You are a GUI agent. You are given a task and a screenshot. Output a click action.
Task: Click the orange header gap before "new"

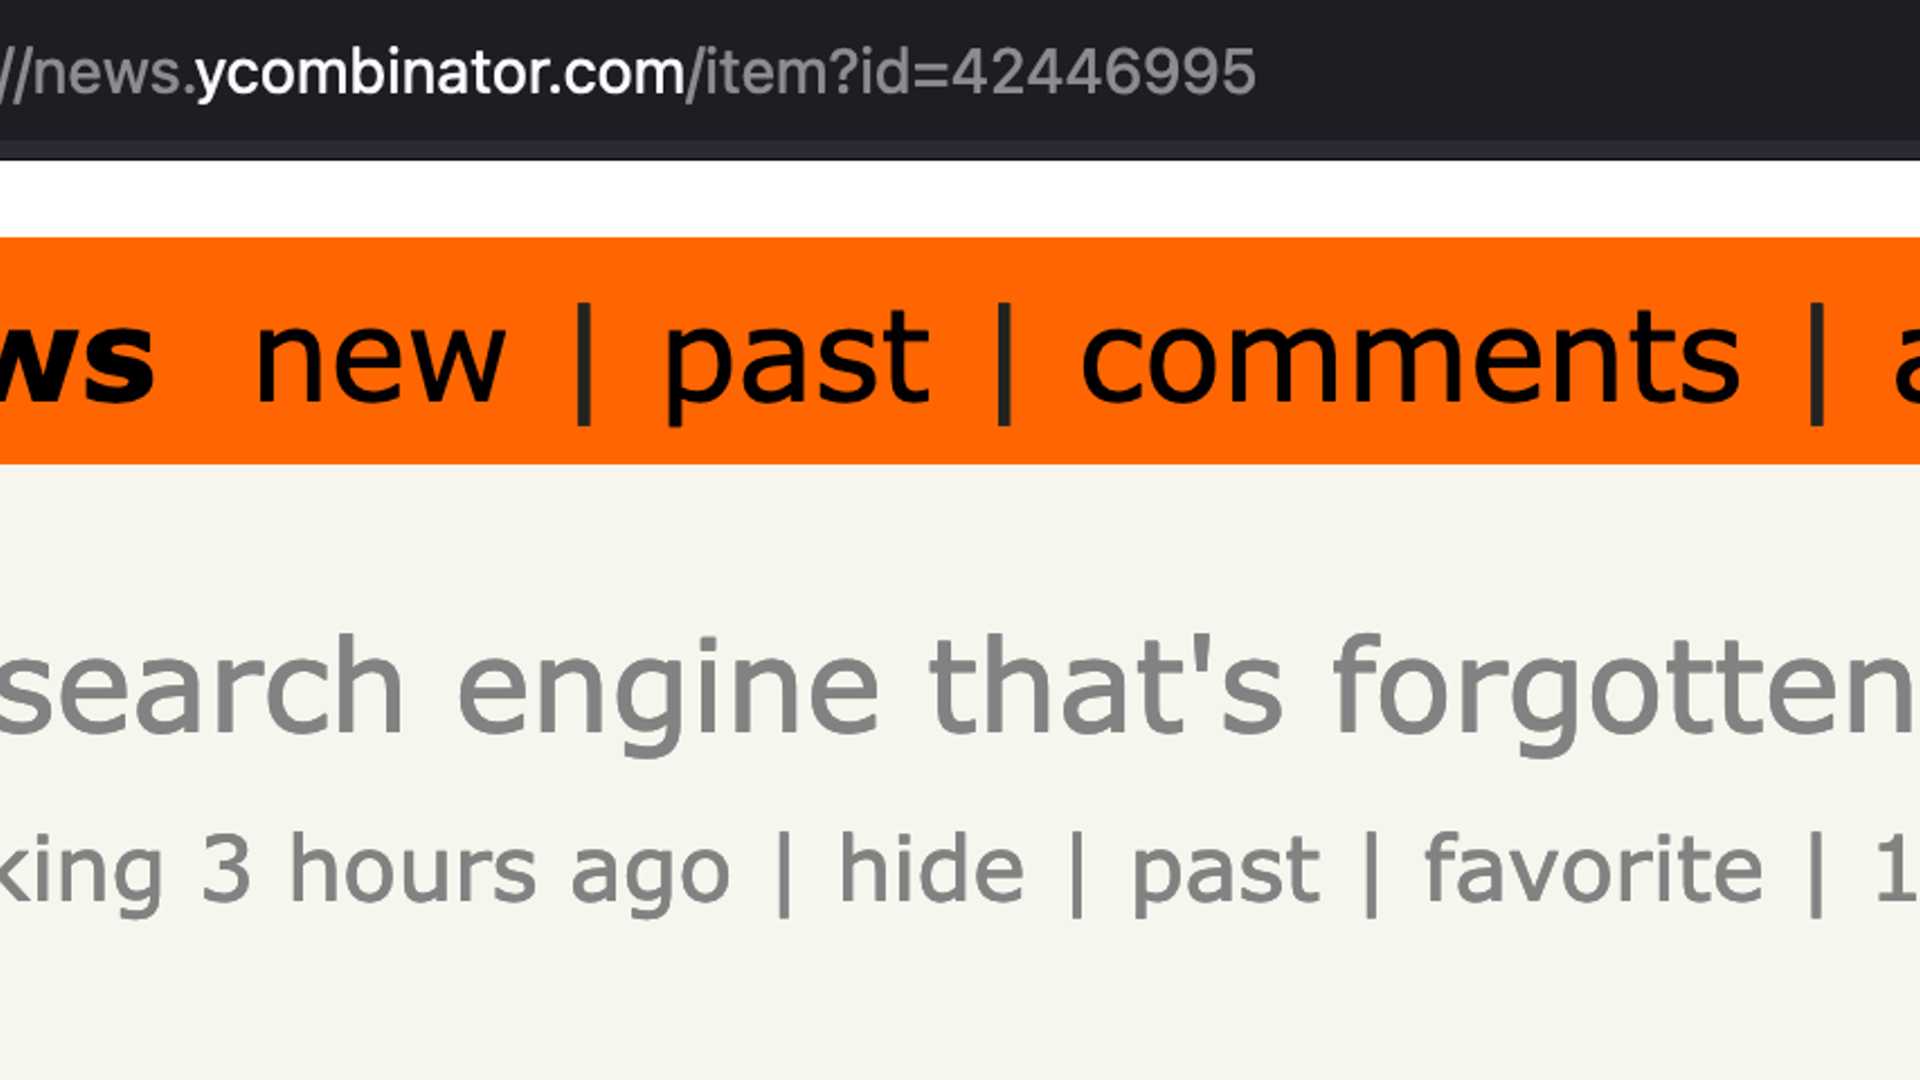tap(205, 360)
